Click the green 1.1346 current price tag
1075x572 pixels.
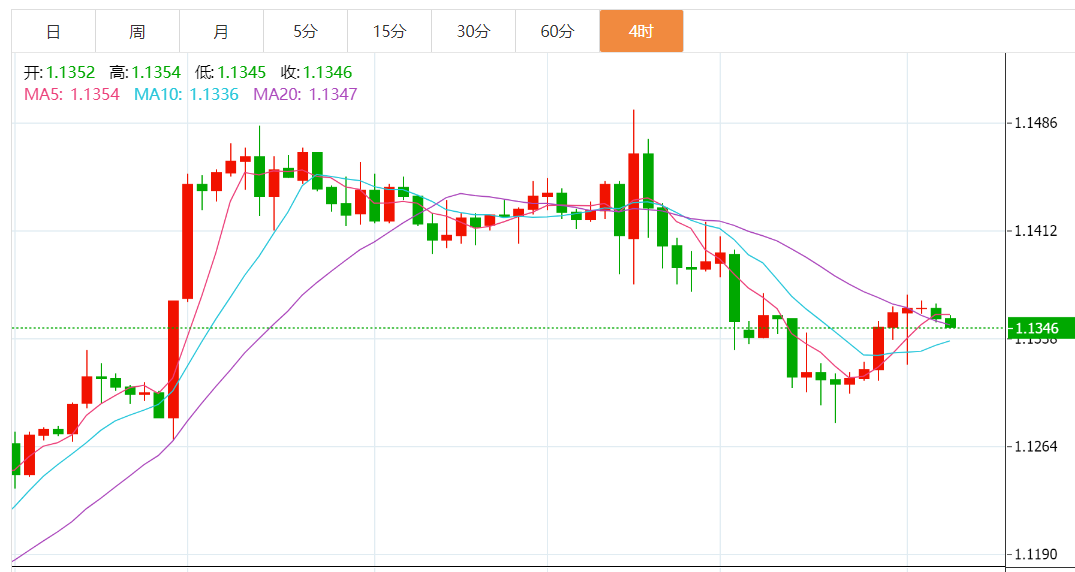coord(1041,328)
